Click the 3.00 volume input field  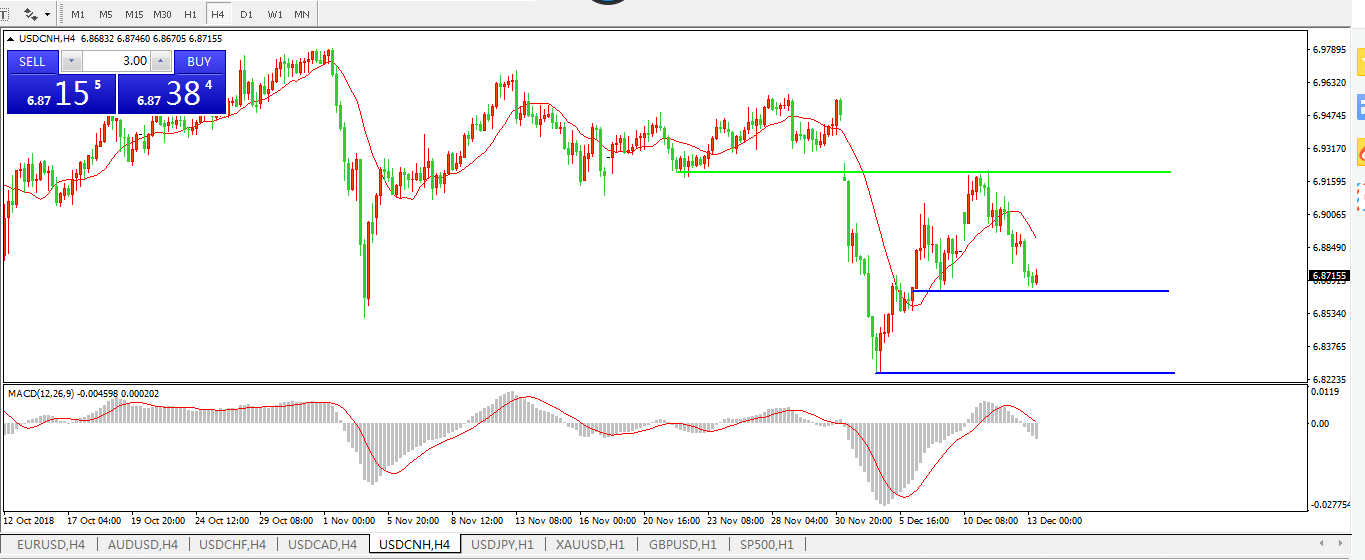click(117, 61)
